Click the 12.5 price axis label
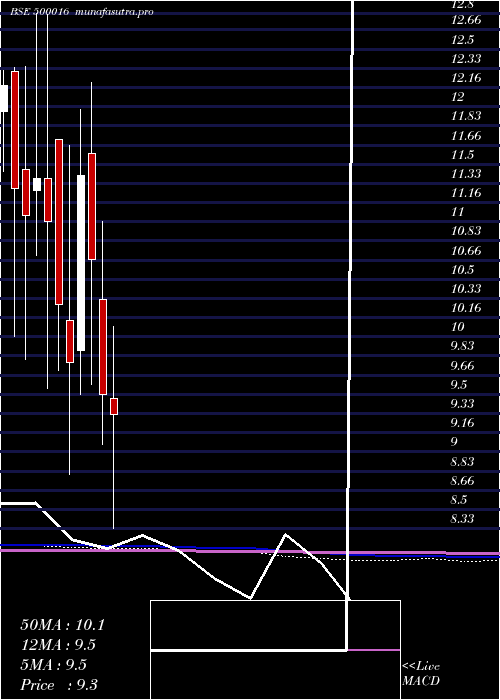 point(462,40)
